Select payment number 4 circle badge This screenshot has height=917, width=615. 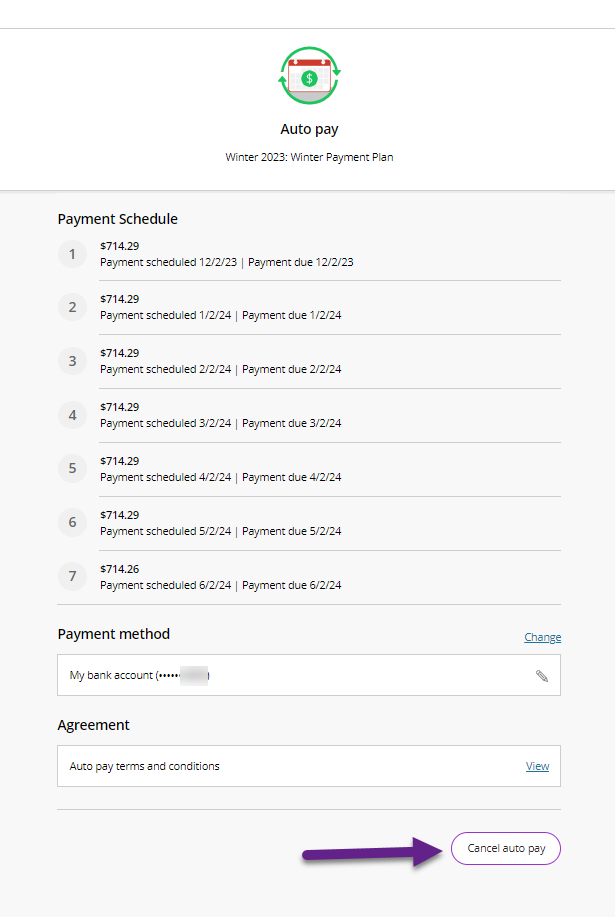coord(72,415)
